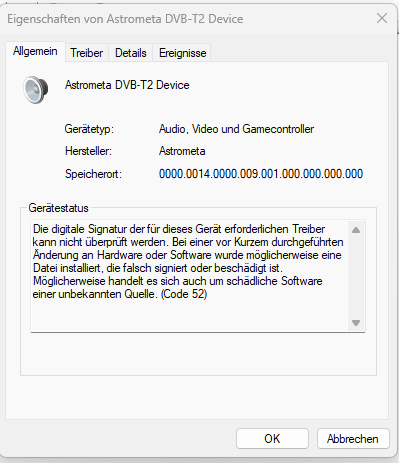Click the Hersteller value 'Astrometa'
The width and height of the screenshot is (399, 463).
[x=182, y=151]
